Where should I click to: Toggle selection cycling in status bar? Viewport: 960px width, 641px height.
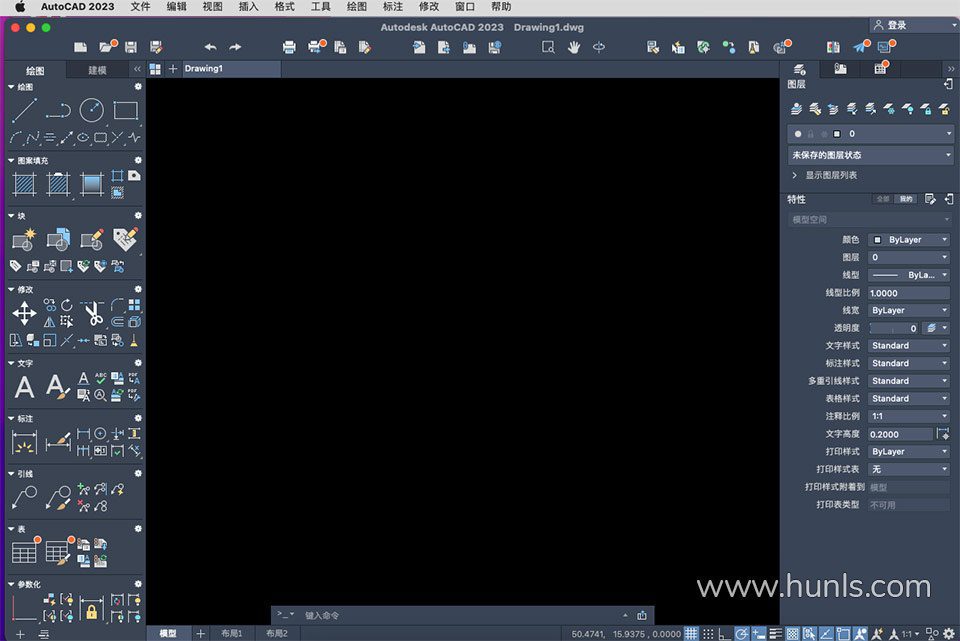pyautogui.click(x=809, y=634)
